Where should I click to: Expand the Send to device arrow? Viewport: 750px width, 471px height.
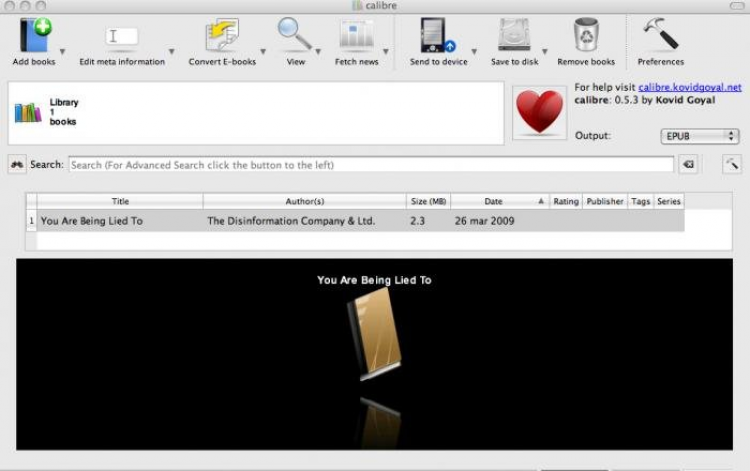tap(474, 51)
